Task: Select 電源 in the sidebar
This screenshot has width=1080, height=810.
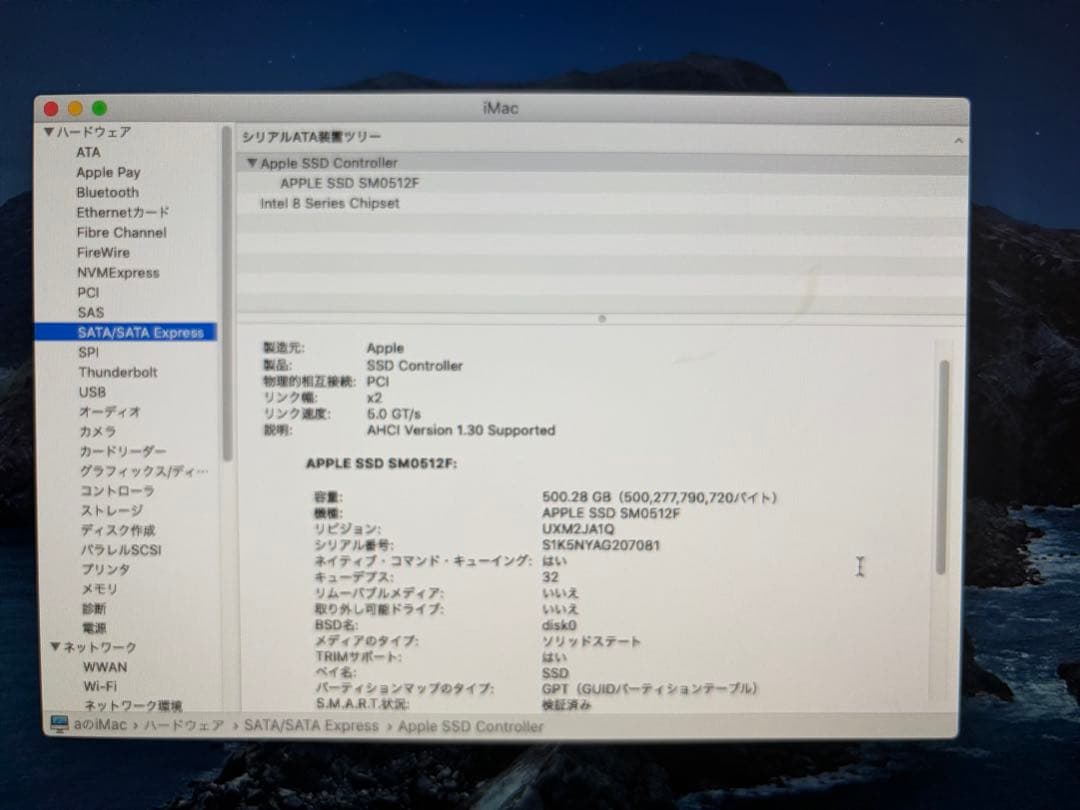Action: tap(94, 627)
